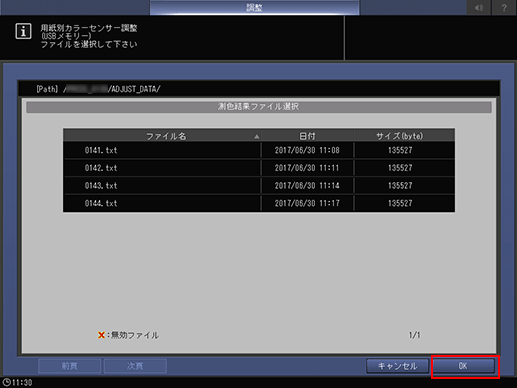Select the 調整 tab
The width and height of the screenshot is (517, 388).
[x=255, y=7]
